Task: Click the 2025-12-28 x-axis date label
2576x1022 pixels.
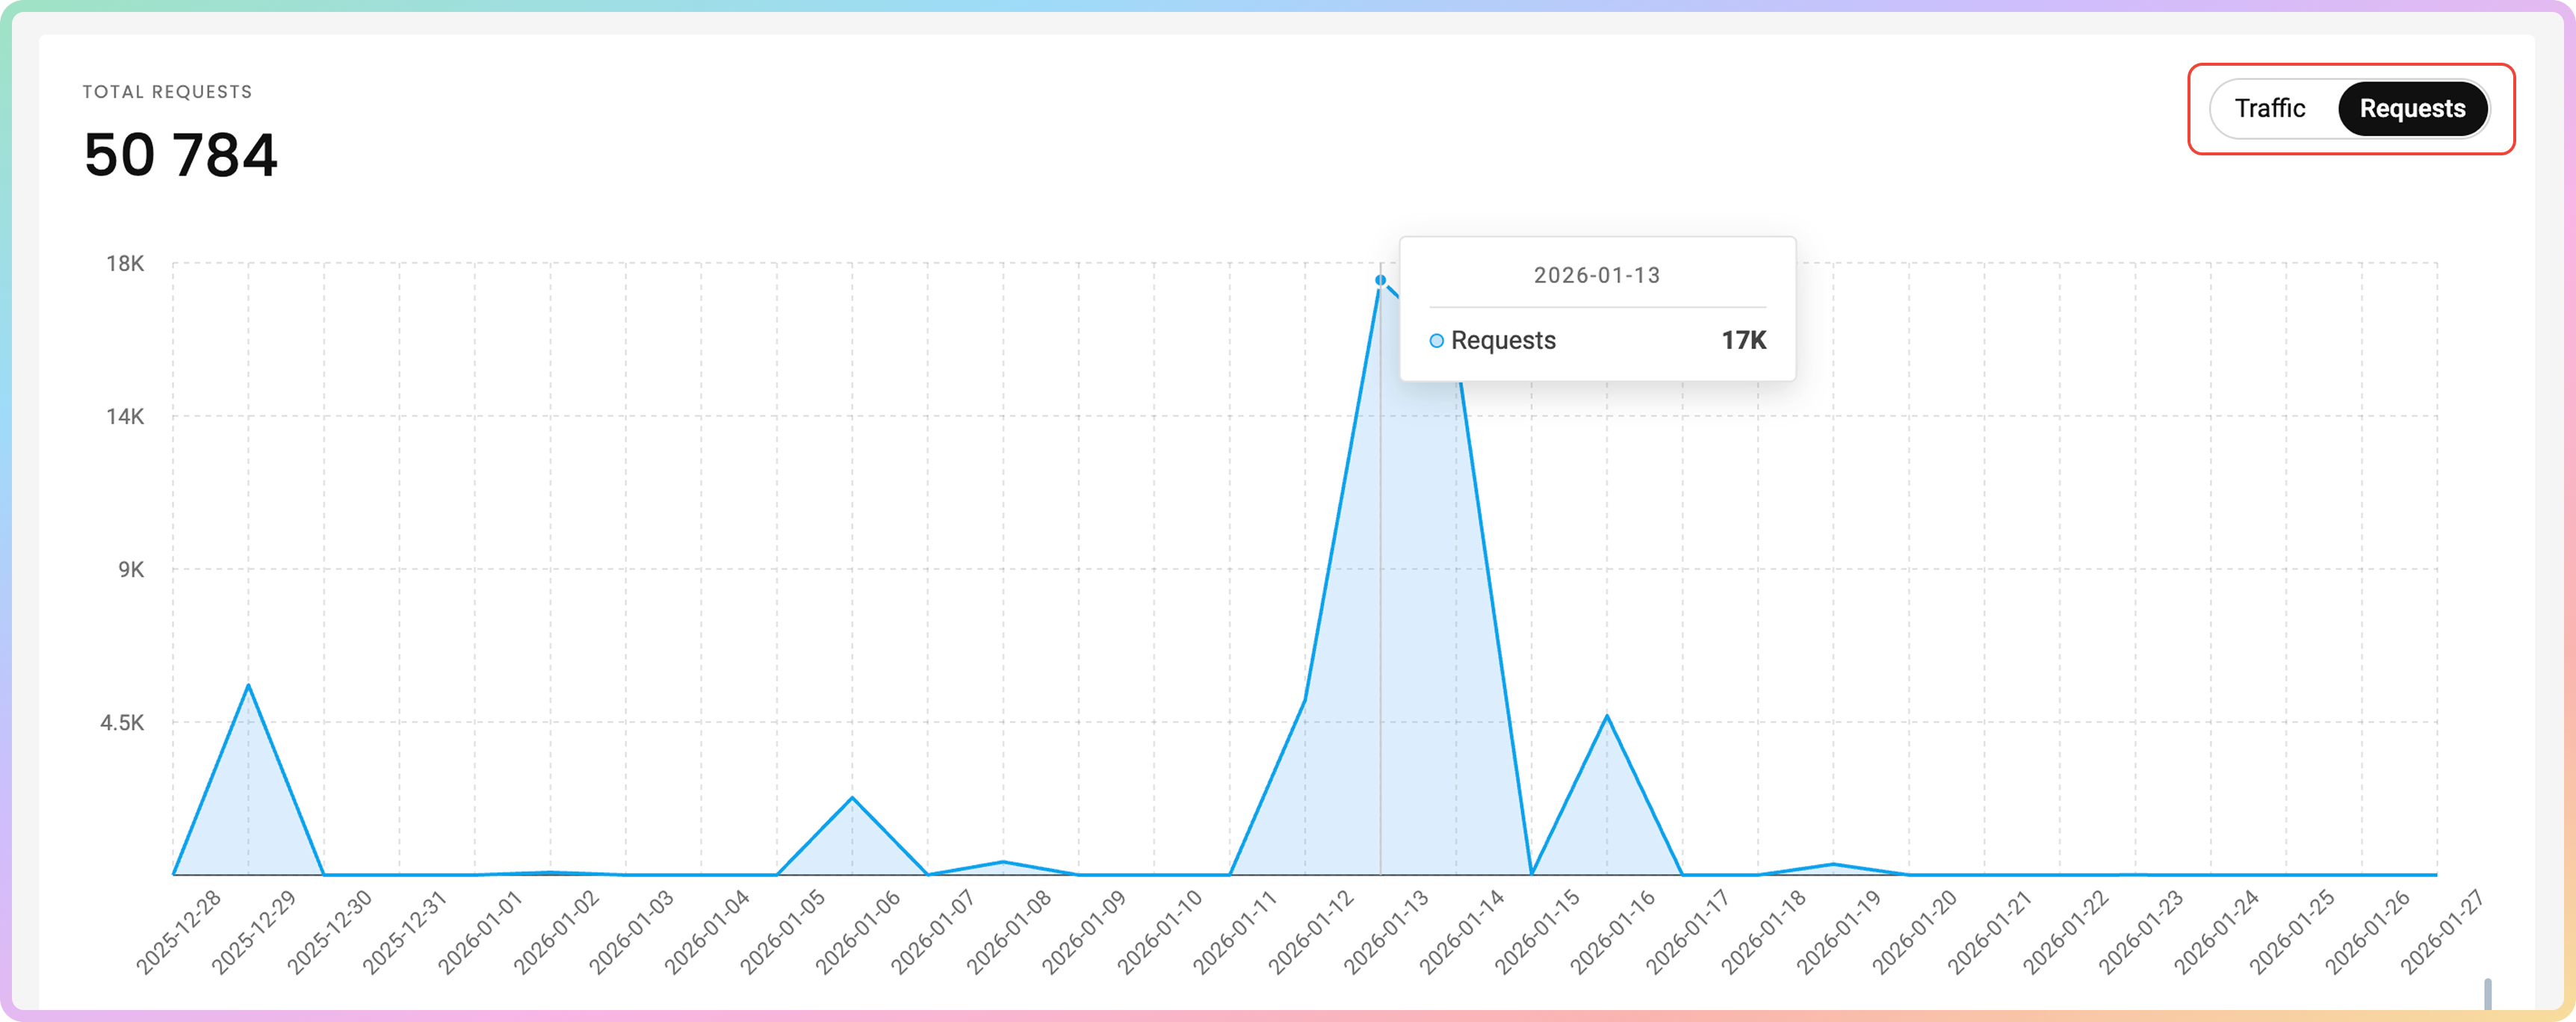Action: point(179,932)
